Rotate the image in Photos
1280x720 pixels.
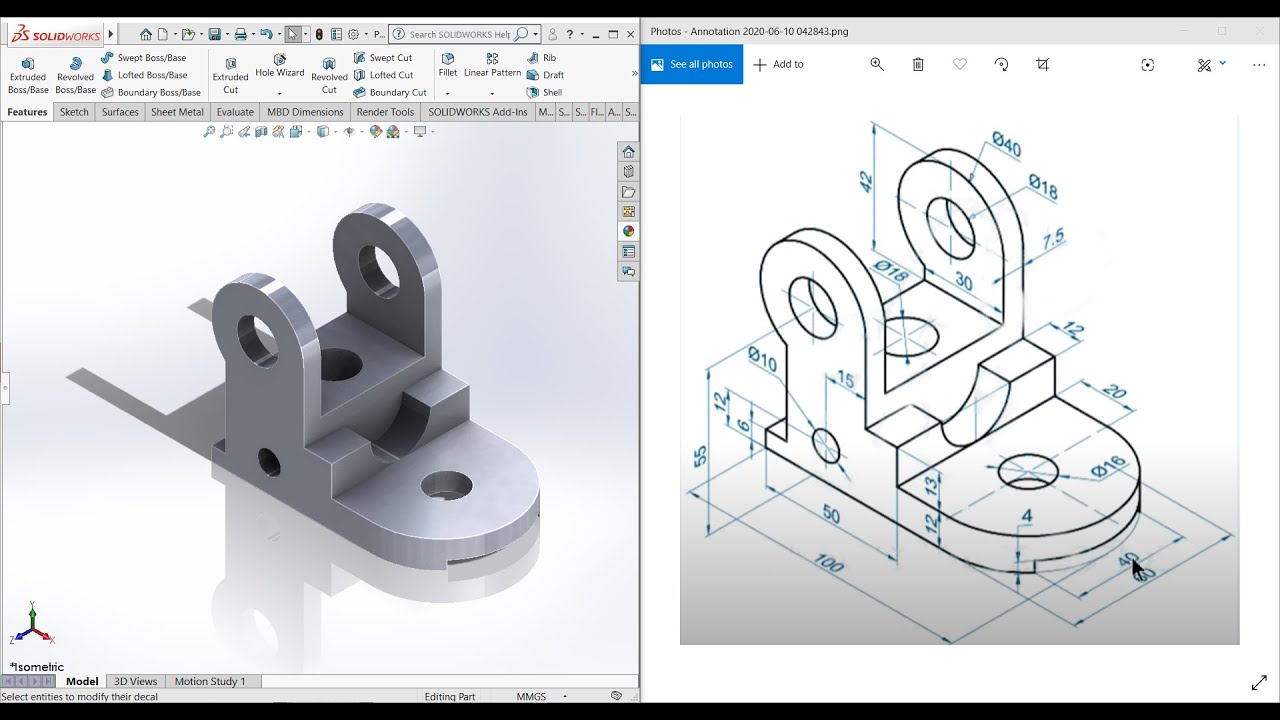tap(1001, 64)
